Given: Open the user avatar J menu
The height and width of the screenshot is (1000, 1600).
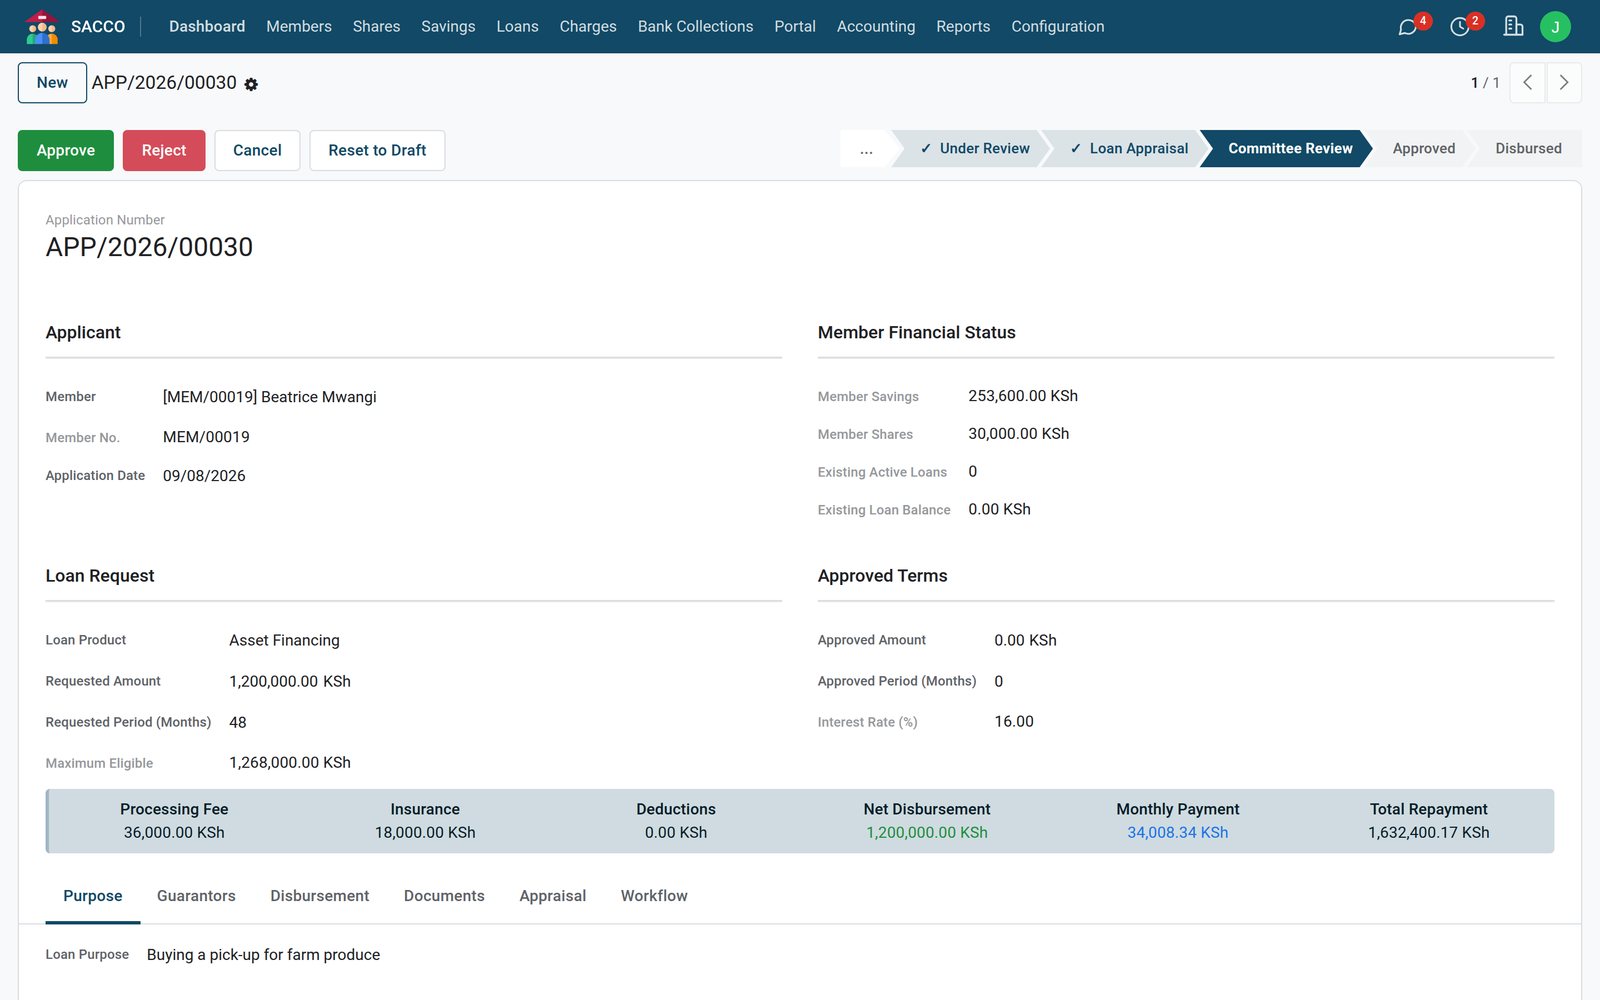Looking at the screenshot, I should click(x=1555, y=27).
